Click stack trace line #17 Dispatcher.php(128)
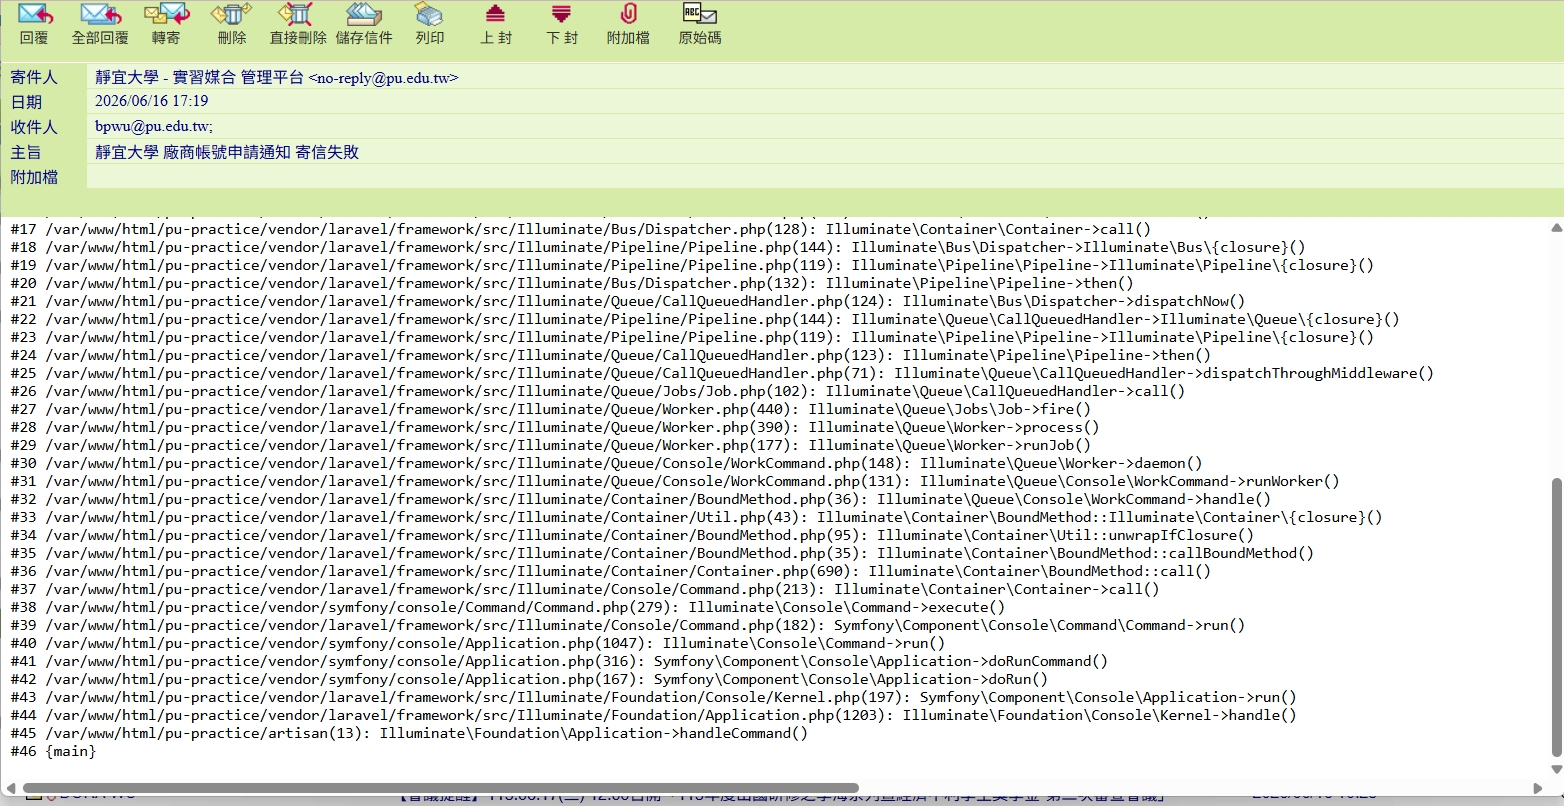This screenshot has width=1564, height=806. 581,229
